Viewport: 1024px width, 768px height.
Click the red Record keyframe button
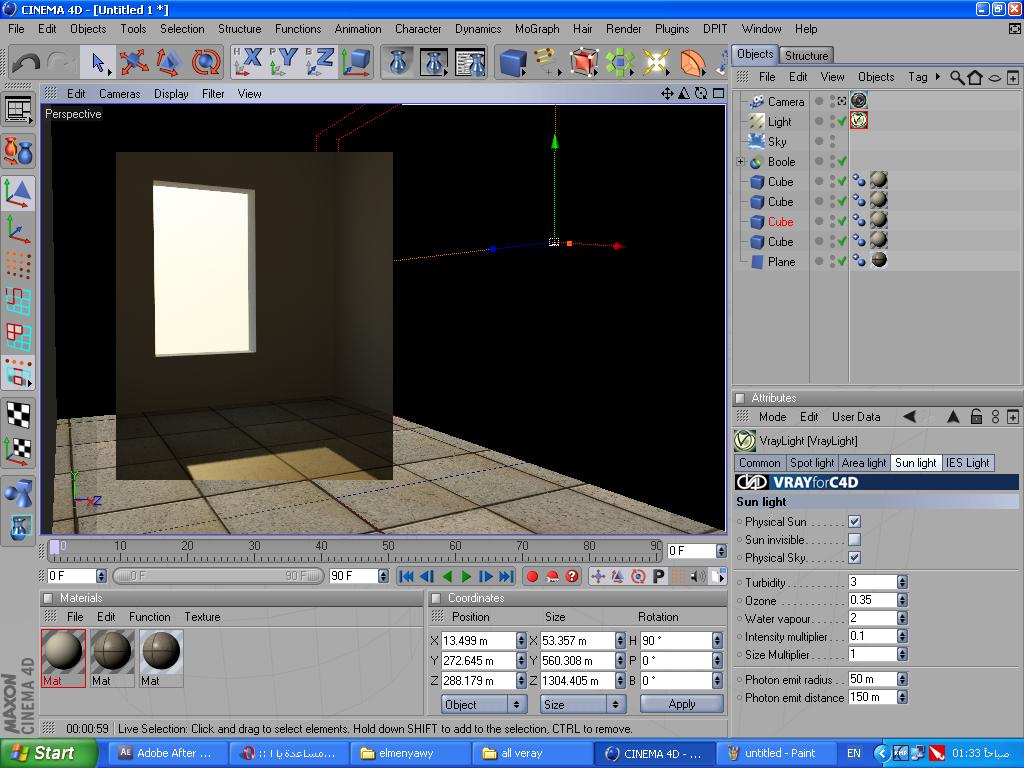click(x=532, y=577)
